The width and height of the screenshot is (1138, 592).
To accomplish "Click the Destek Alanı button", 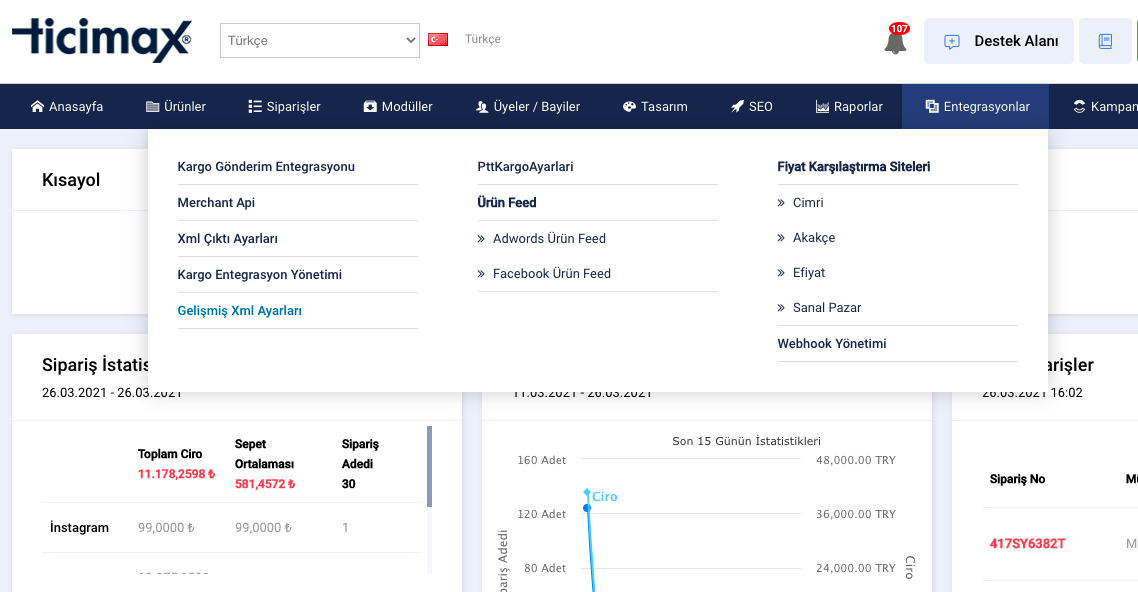I will coord(999,41).
